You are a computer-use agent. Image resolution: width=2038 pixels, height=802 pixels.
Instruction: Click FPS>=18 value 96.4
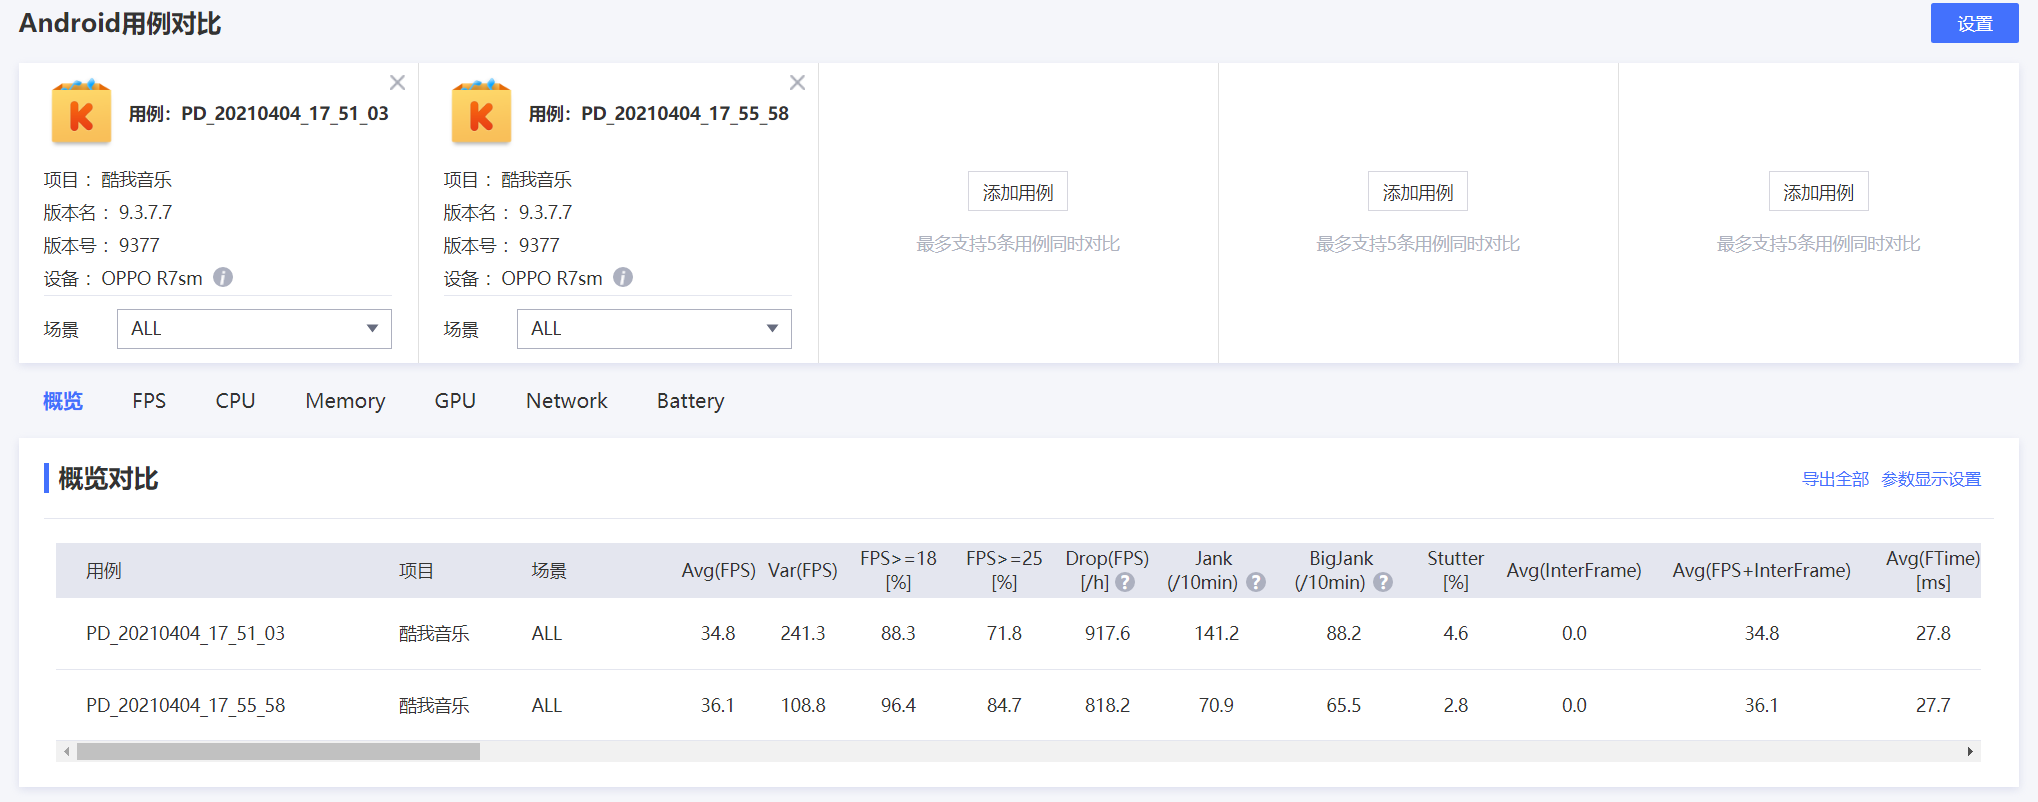pos(898,705)
